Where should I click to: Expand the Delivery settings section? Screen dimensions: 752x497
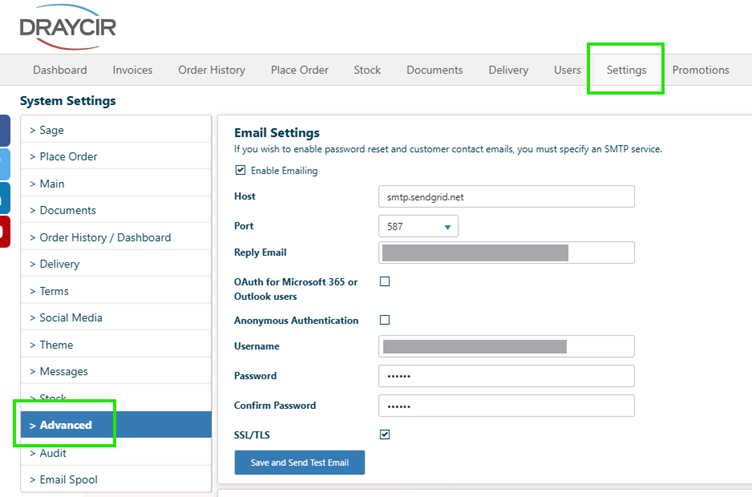tap(116, 264)
